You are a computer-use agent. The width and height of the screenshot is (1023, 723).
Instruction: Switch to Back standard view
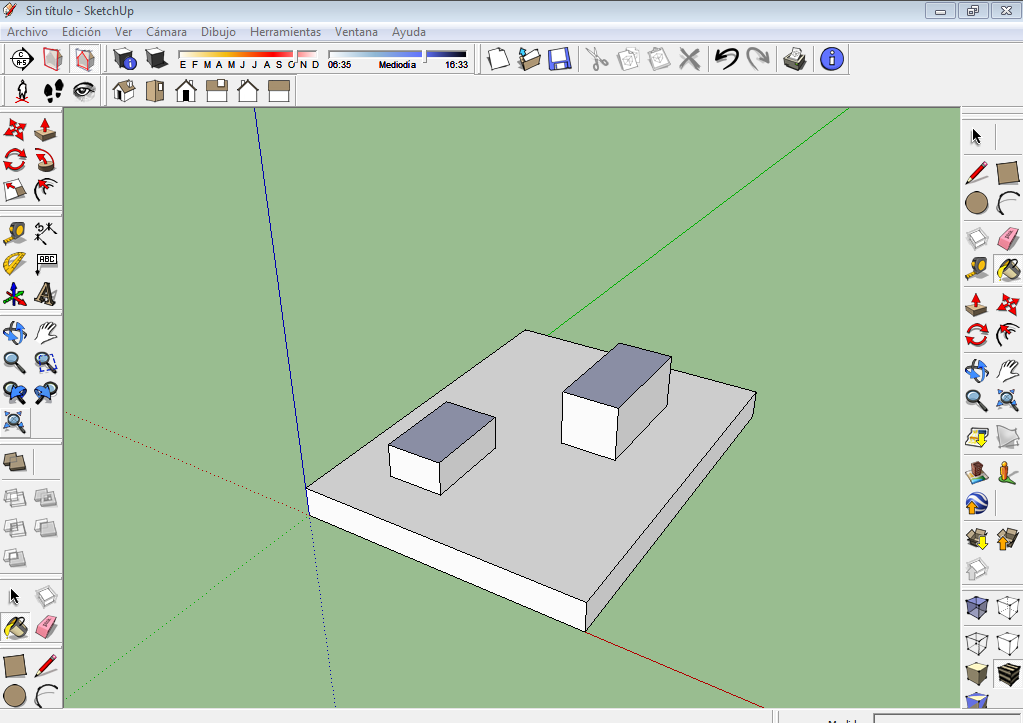248,91
